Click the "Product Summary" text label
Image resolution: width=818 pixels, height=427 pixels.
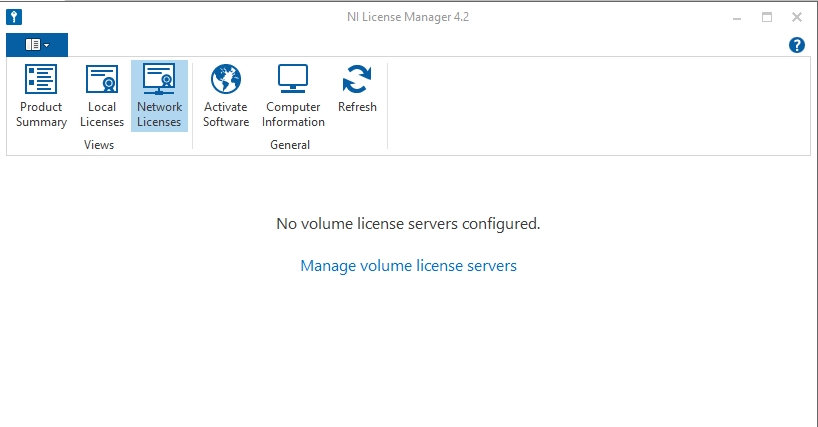[41, 115]
